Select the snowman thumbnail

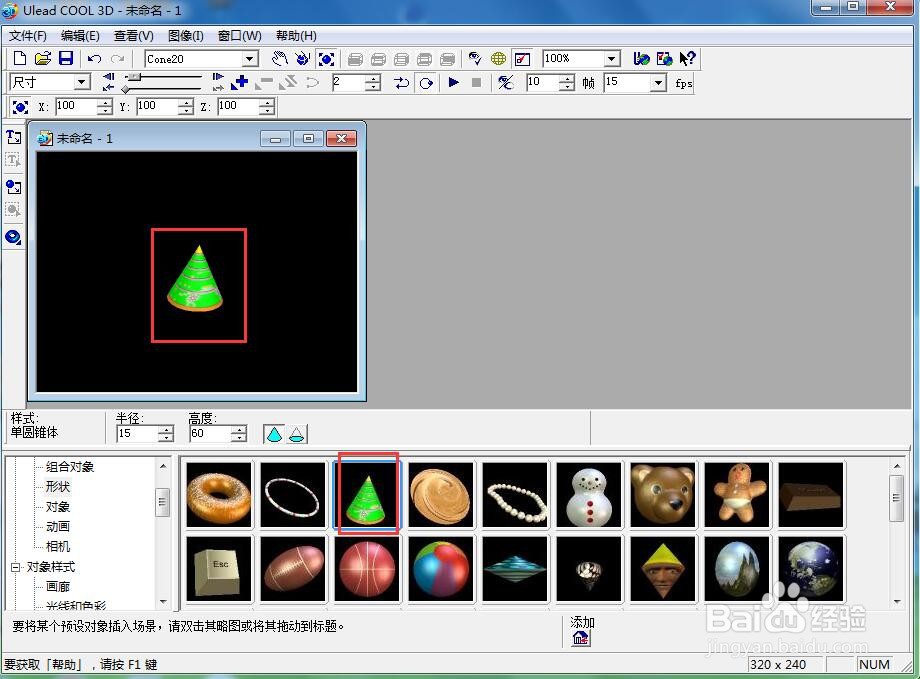[x=589, y=495]
